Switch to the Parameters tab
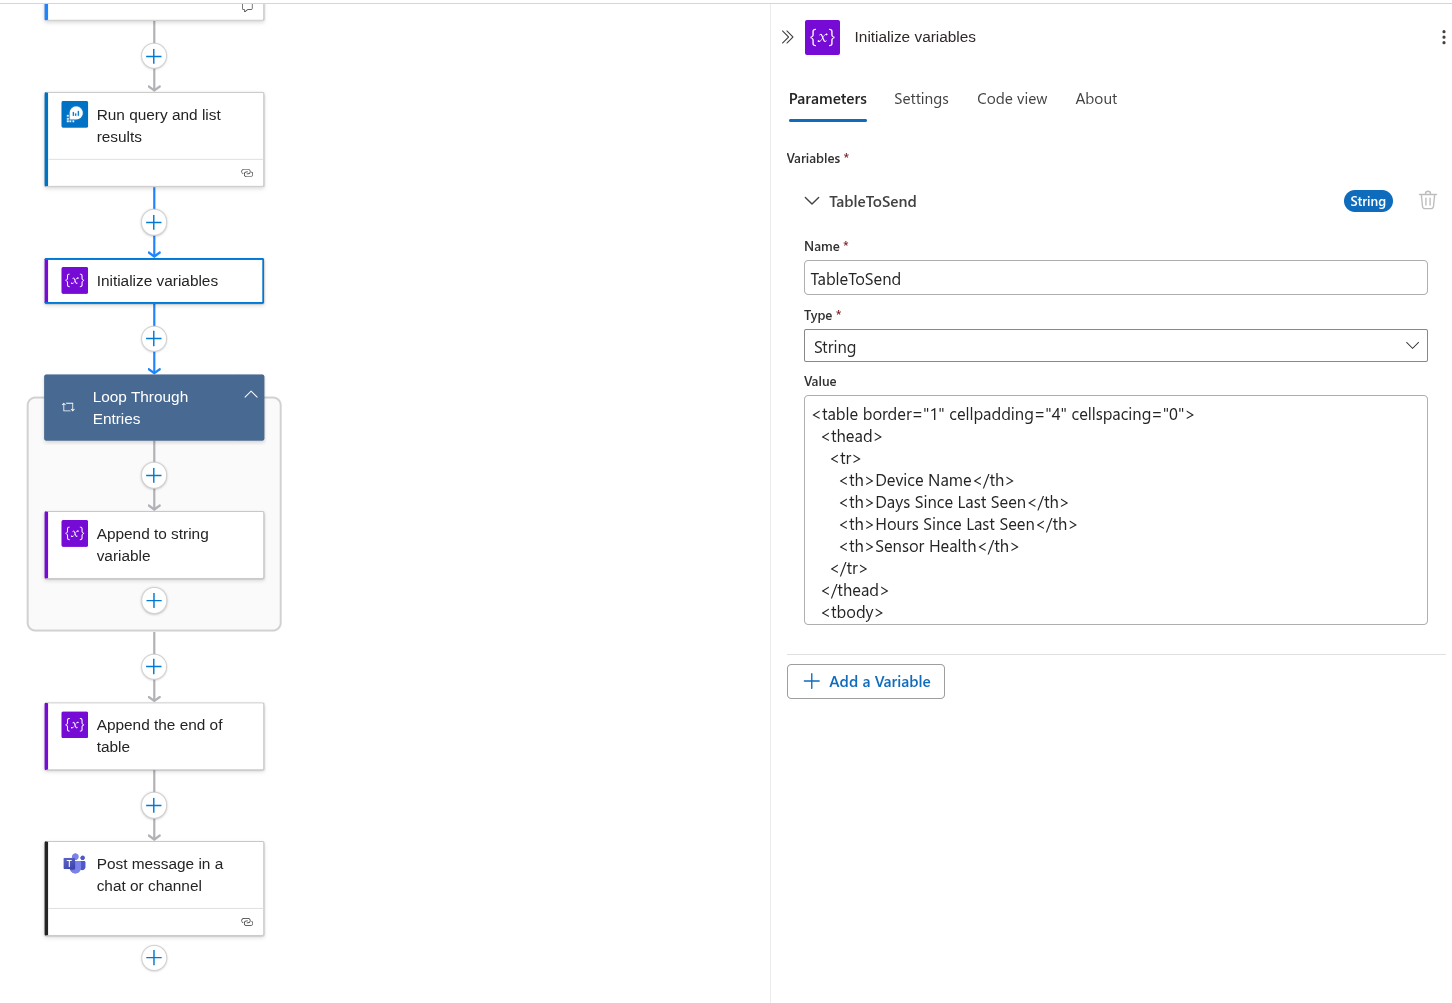This screenshot has height=1003, width=1452. 827,99
